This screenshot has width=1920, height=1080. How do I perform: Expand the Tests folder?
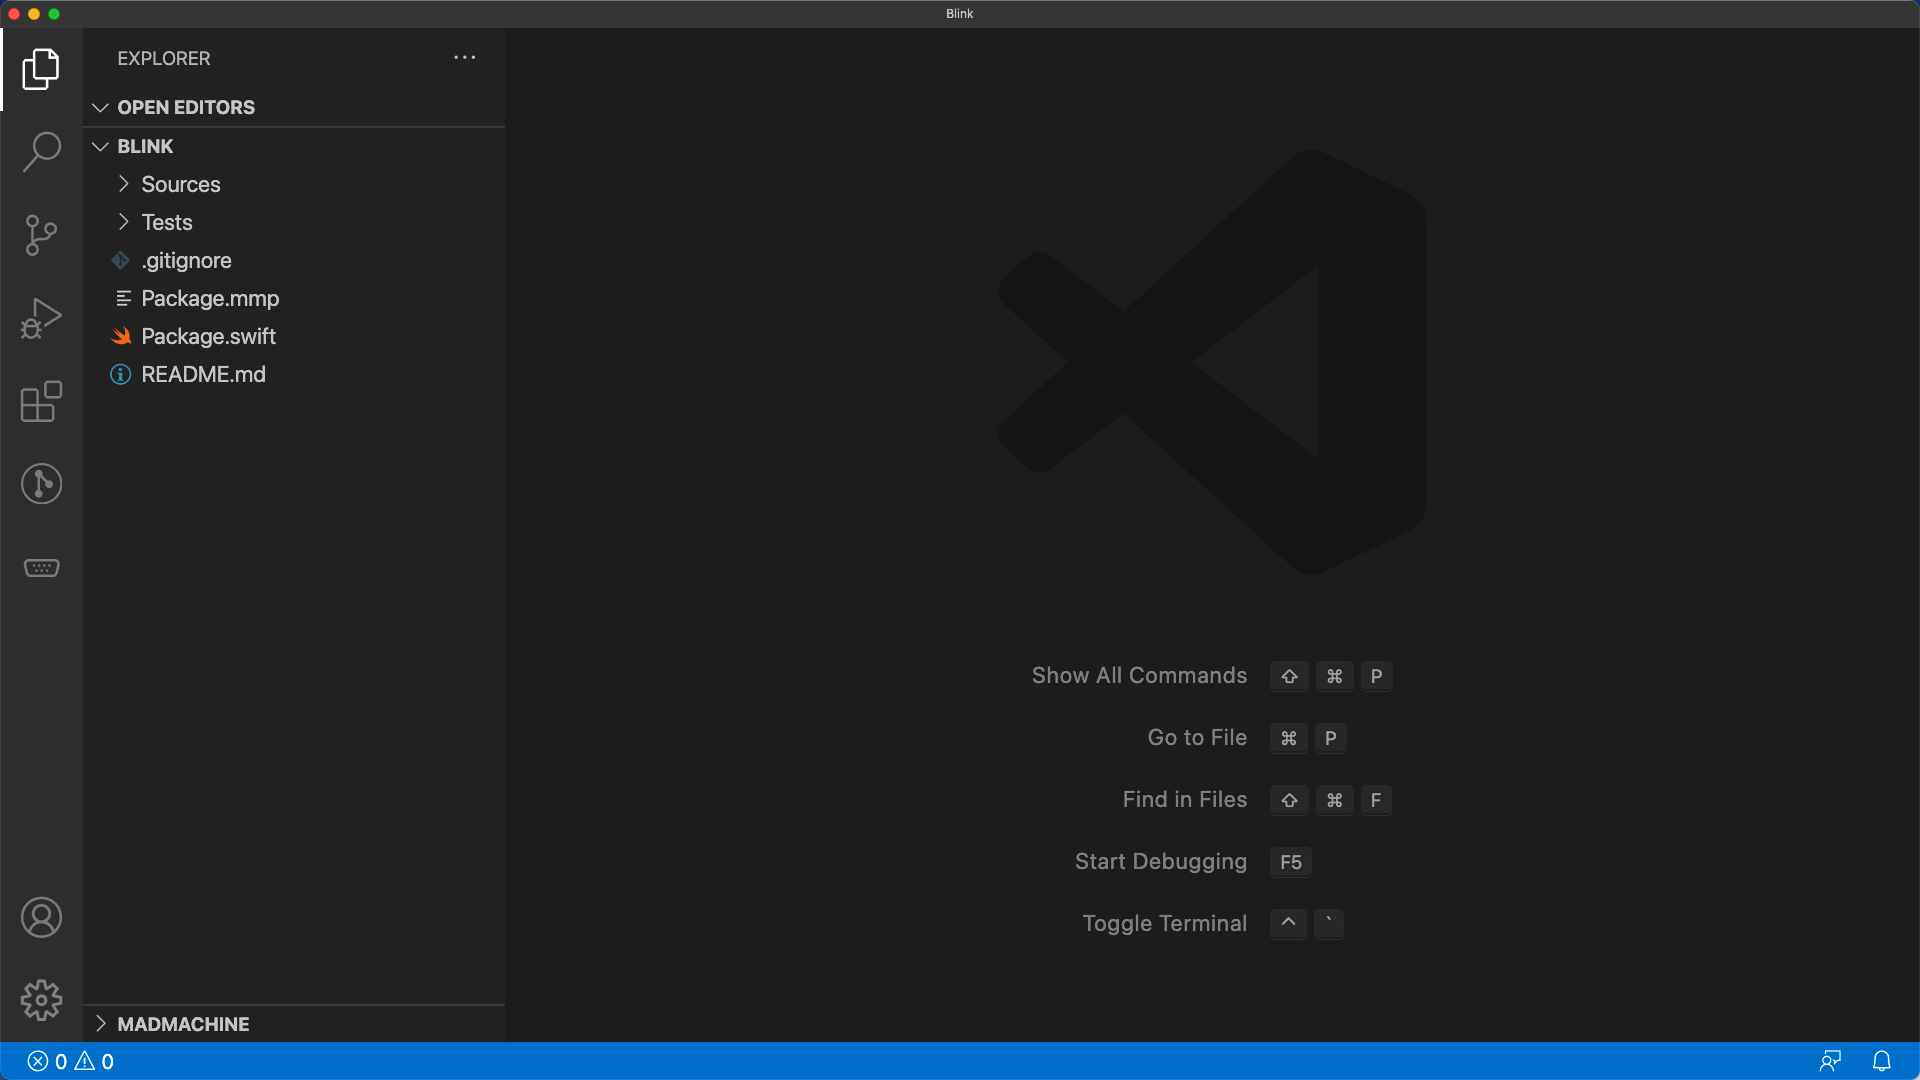pyautogui.click(x=123, y=222)
